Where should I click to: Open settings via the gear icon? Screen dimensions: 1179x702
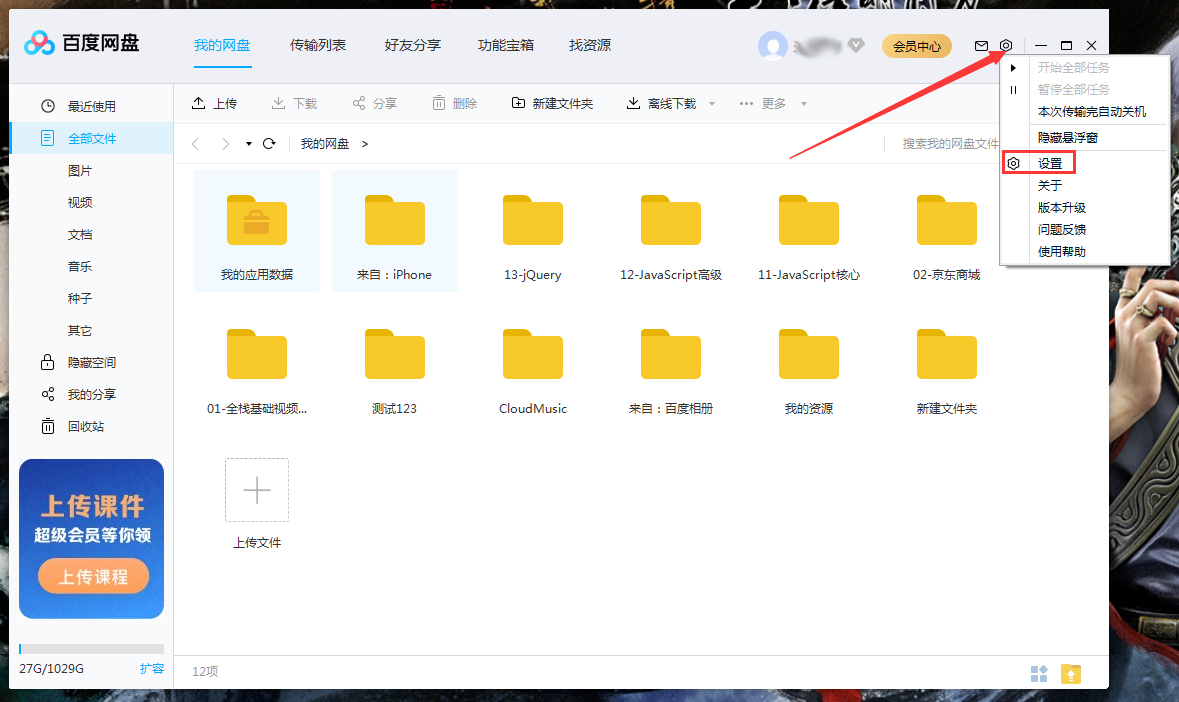(x=1006, y=45)
